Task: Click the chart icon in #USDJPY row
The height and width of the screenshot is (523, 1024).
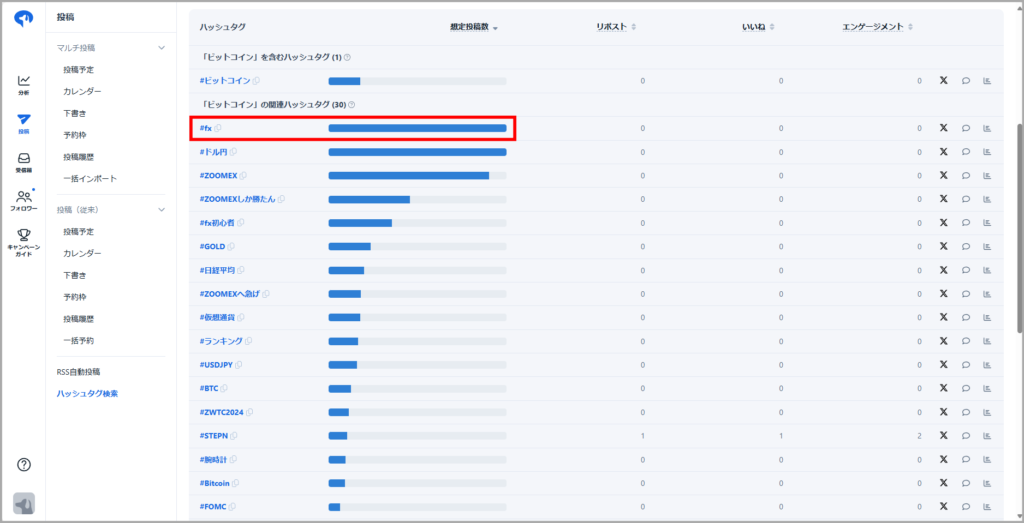Action: (x=987, y=364)
